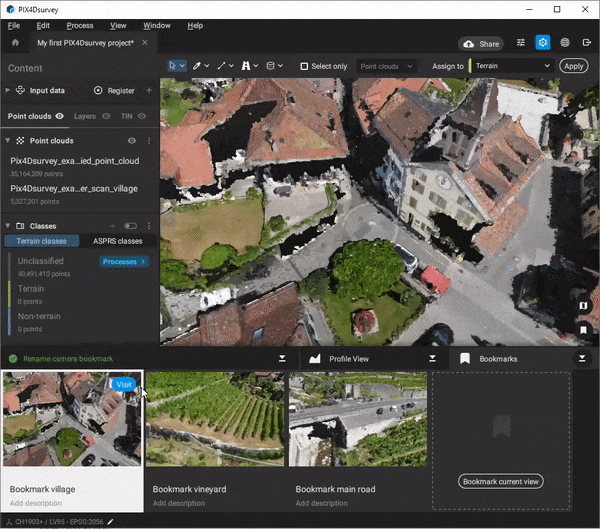Click the Terrain class yellow color bar
600x529 pixels.
click(9, 294)
